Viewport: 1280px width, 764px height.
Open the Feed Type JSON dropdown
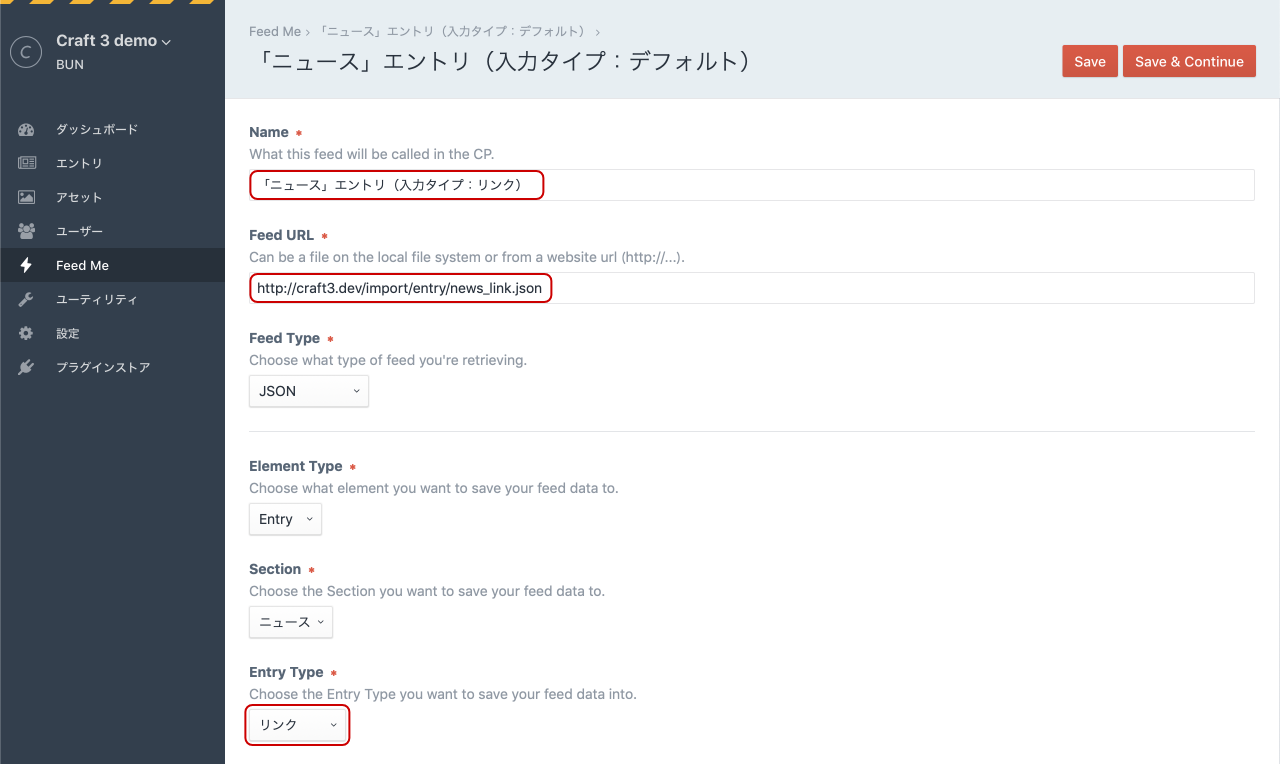point(308,391)
